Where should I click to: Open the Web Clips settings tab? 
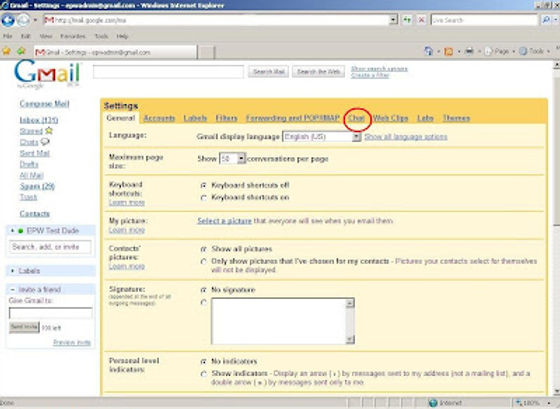pyautogui.click(x=390, y=118)
